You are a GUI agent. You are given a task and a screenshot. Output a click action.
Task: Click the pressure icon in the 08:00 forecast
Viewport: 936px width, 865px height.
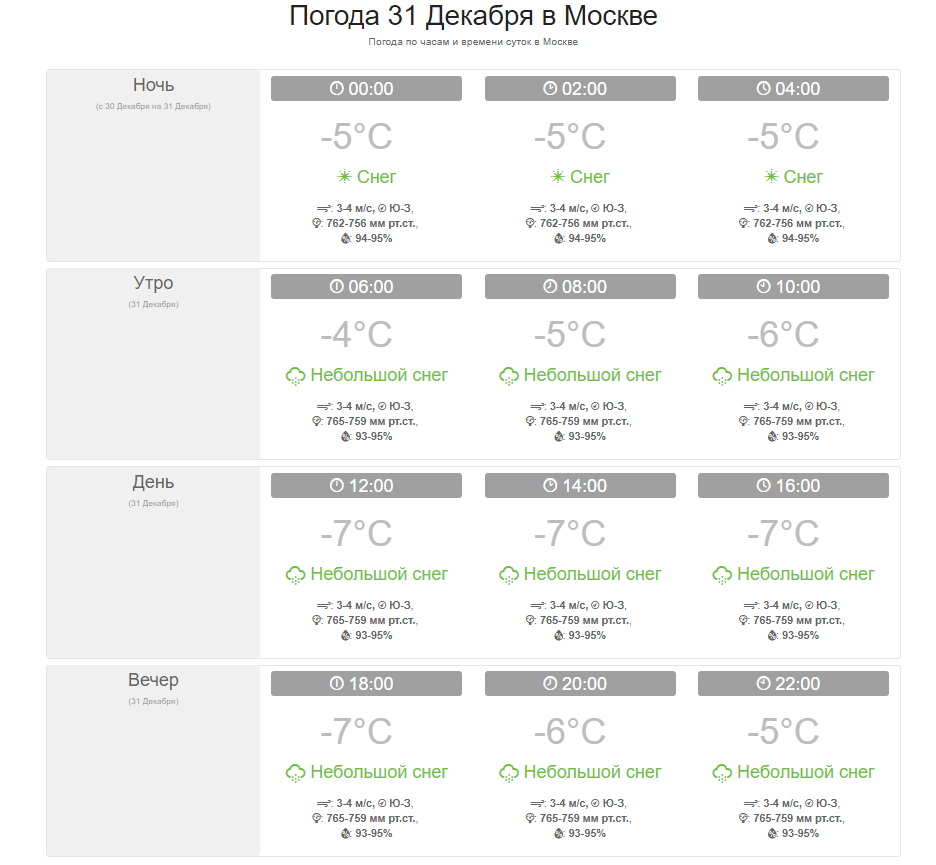click(x=530, y=421)
